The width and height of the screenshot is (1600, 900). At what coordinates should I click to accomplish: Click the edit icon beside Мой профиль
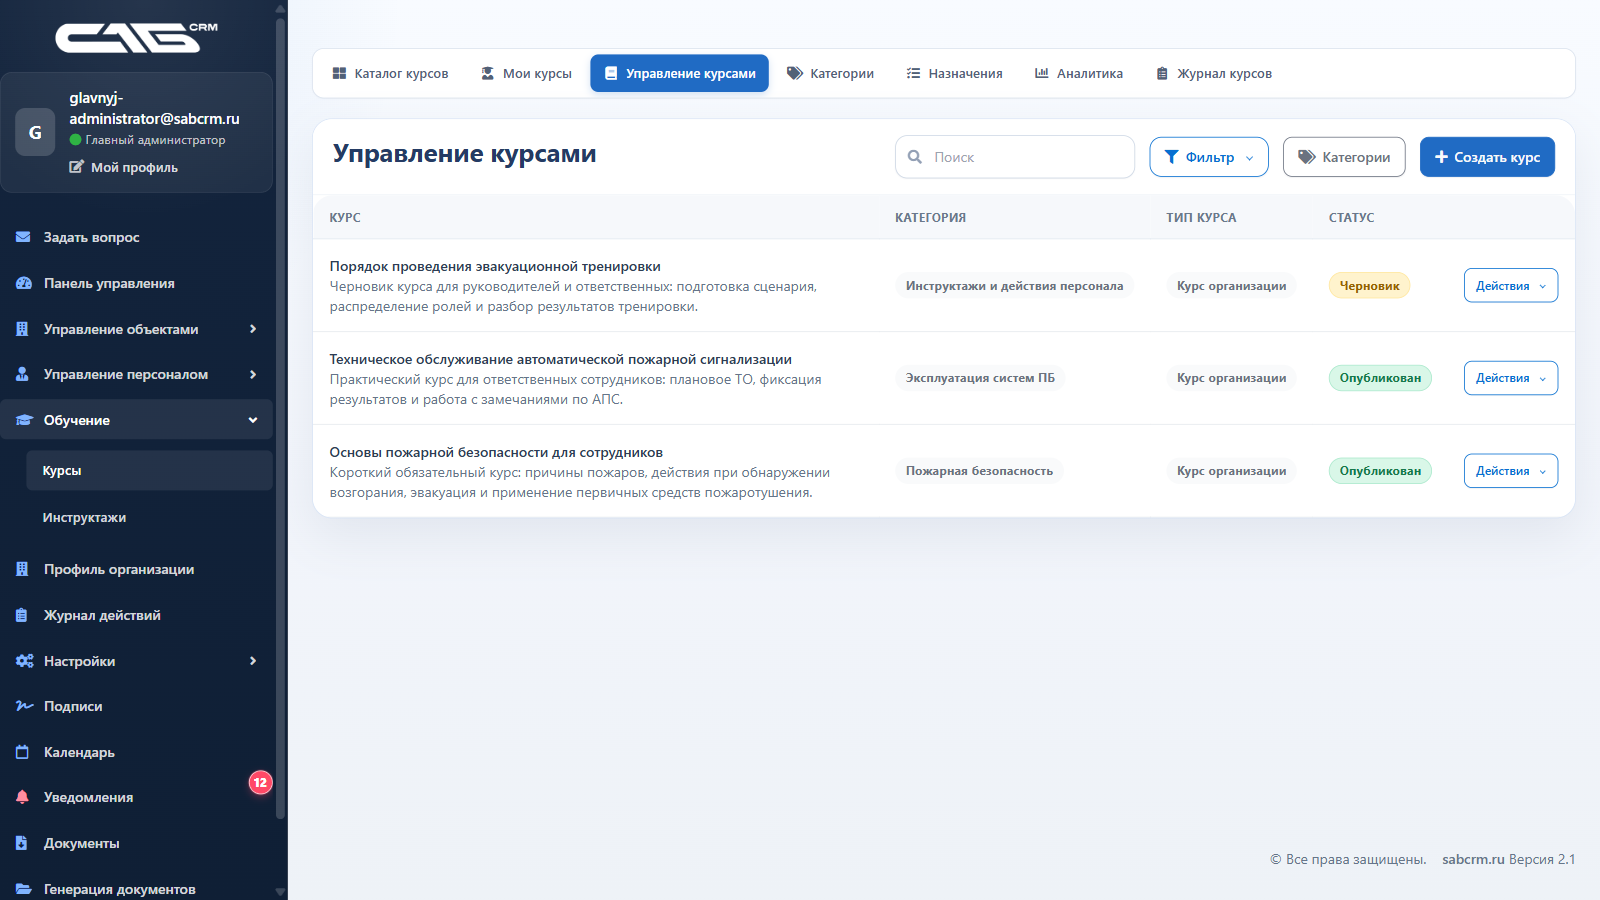(x=77, y=167)
